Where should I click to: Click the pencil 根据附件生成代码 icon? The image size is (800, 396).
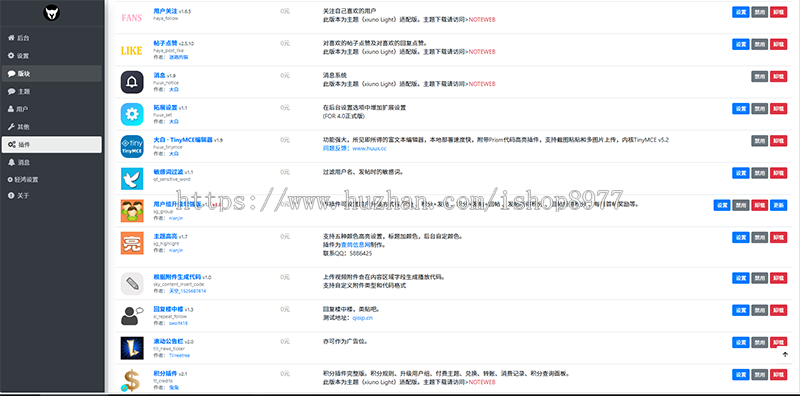point(132,284)
